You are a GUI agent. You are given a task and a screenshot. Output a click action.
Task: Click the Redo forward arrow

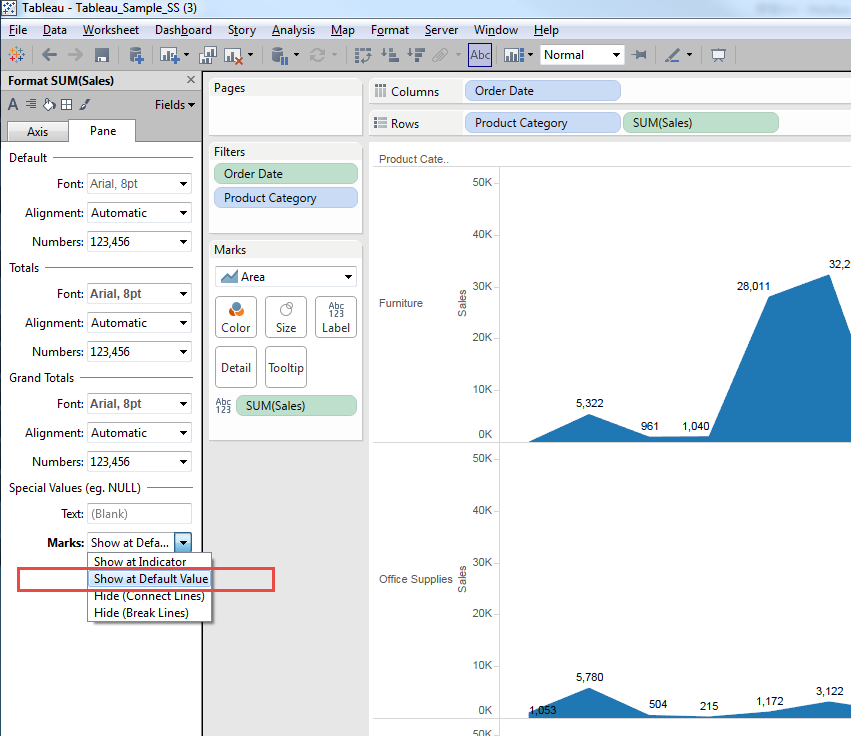pos(75,55)
